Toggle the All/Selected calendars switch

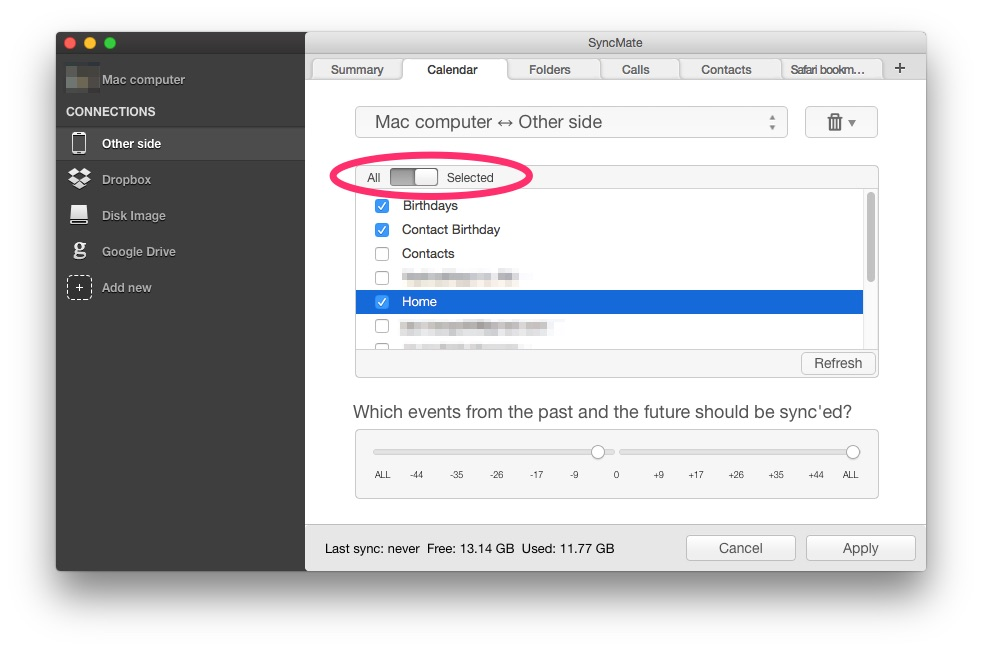click(x=413, y=177)
